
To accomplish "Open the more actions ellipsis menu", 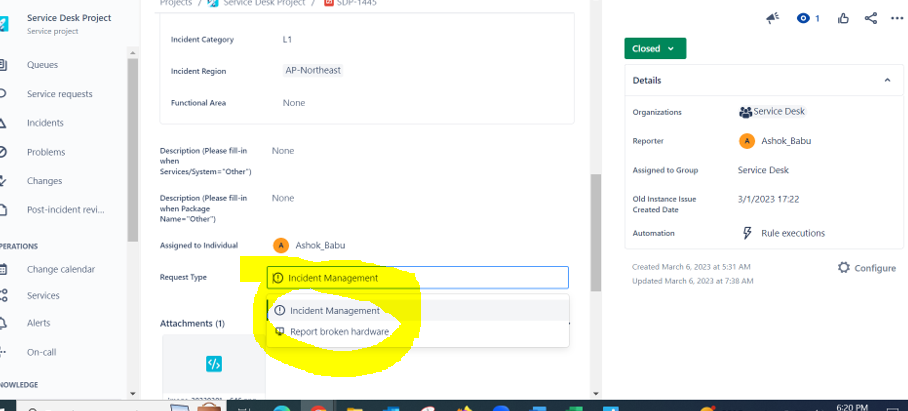I will [x=896, y=19].
